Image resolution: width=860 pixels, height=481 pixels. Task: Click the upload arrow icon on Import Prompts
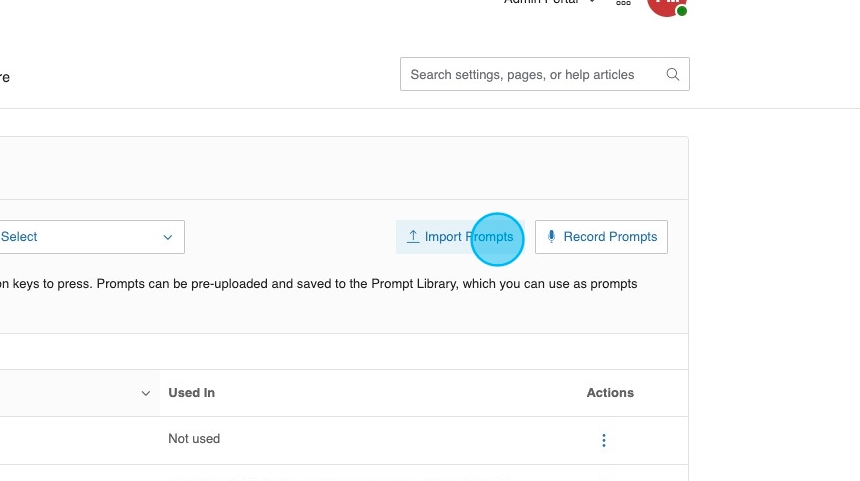click(413, 237)
